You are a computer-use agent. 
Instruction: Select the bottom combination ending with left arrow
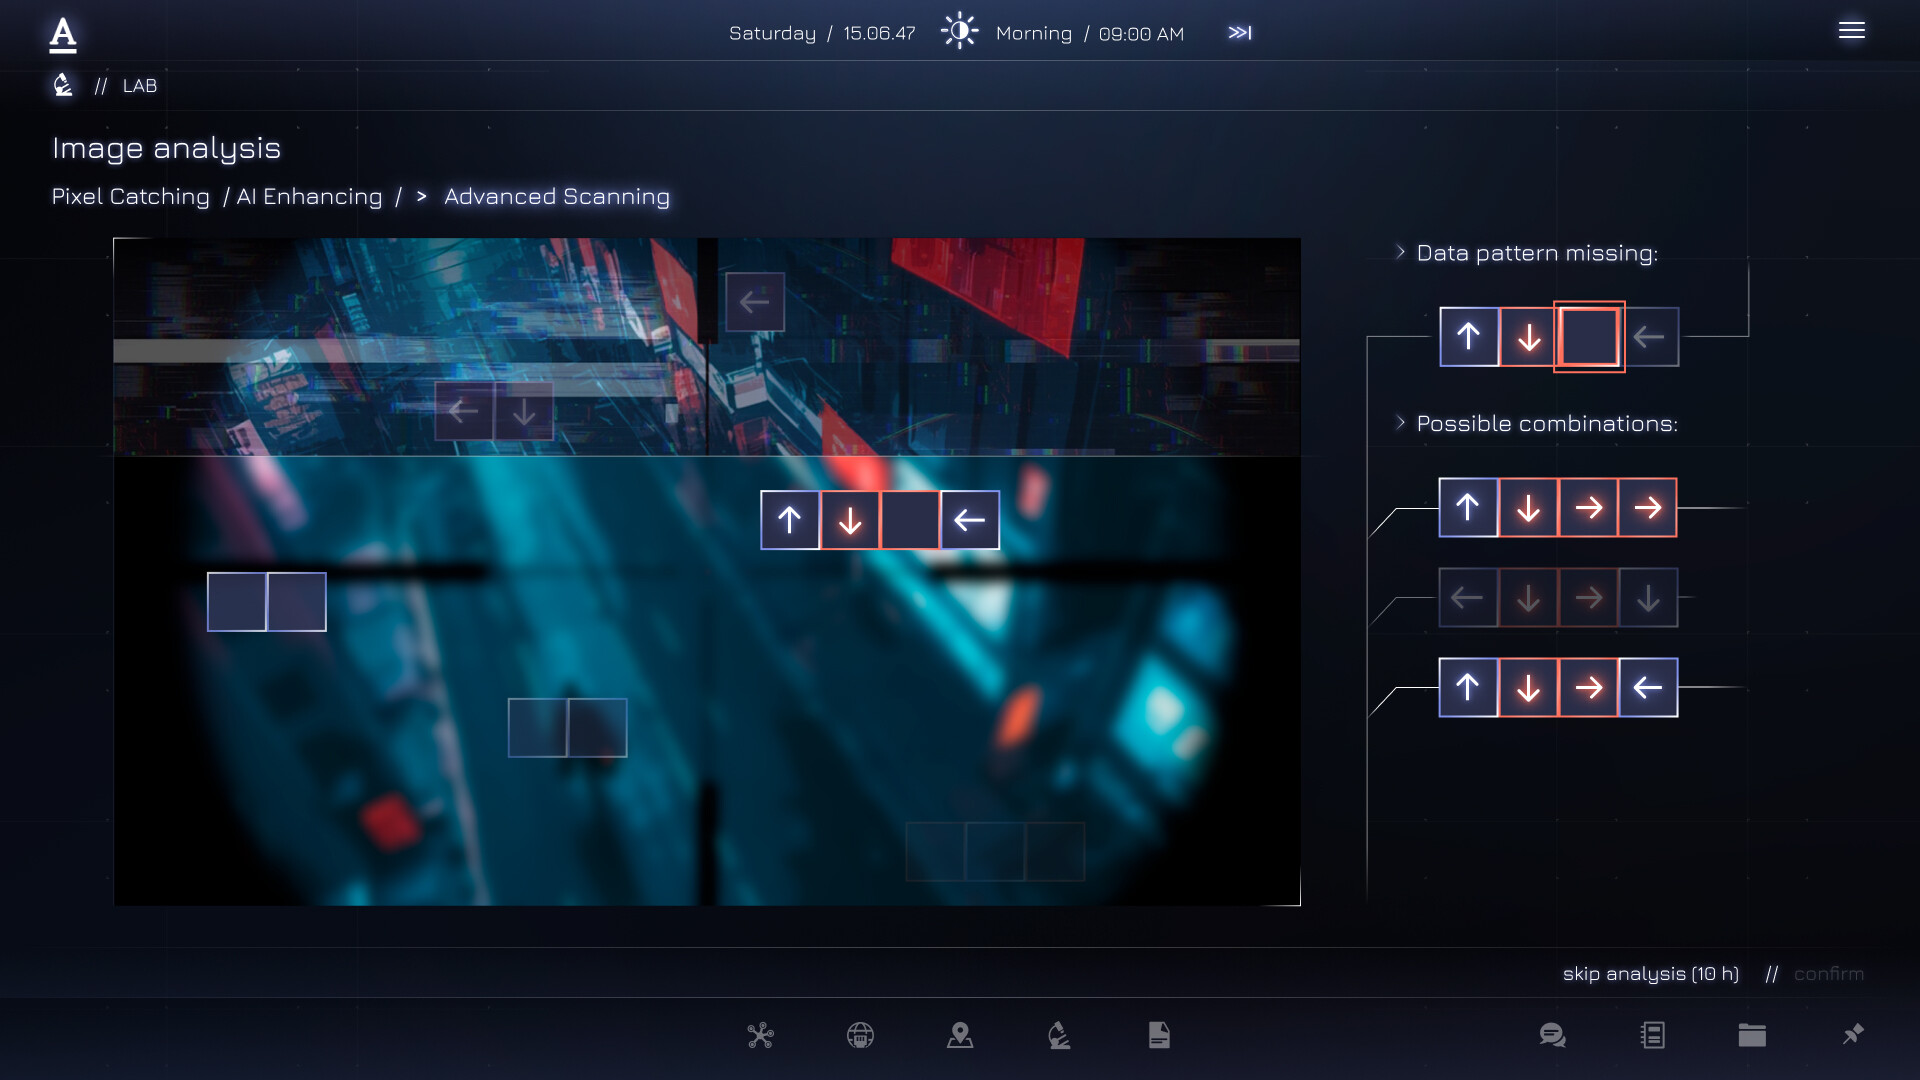click(1558, 687)
